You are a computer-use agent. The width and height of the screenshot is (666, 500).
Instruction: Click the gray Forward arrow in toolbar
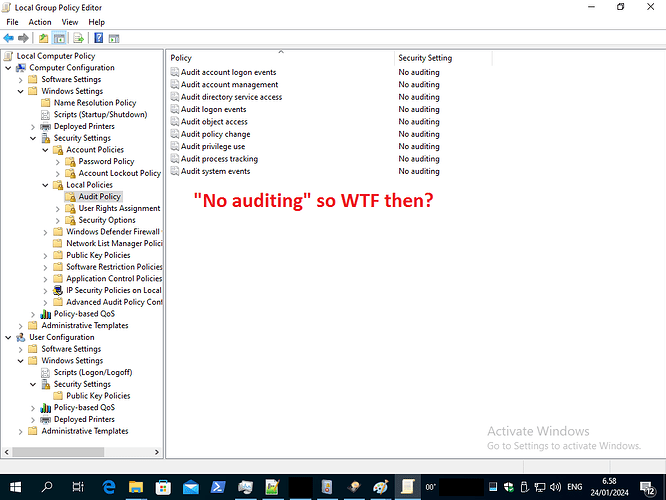pos(23,38)
